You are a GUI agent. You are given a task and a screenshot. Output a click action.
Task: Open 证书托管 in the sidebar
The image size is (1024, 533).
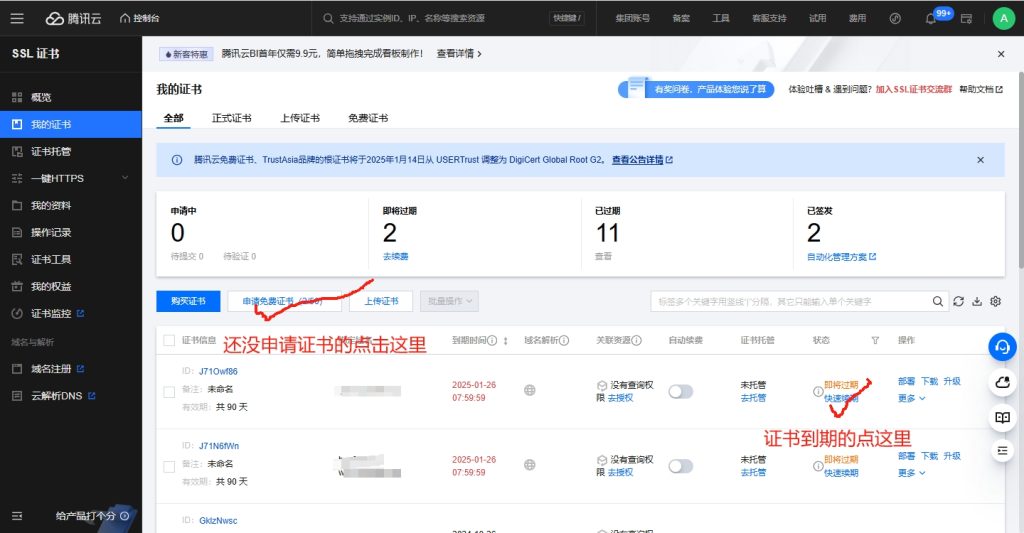pos(71,152)
